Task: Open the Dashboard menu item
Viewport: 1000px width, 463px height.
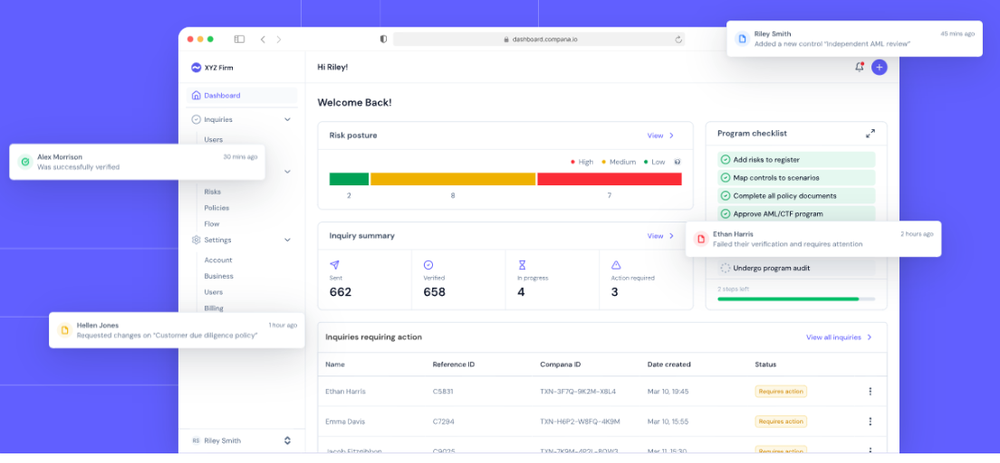Action: coord(242,96)
